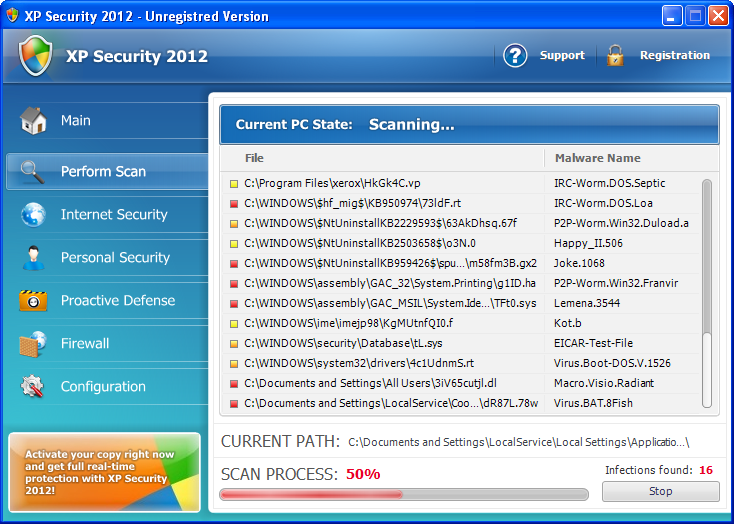Click the scan results vertical scrollbar

click(707, 290)
